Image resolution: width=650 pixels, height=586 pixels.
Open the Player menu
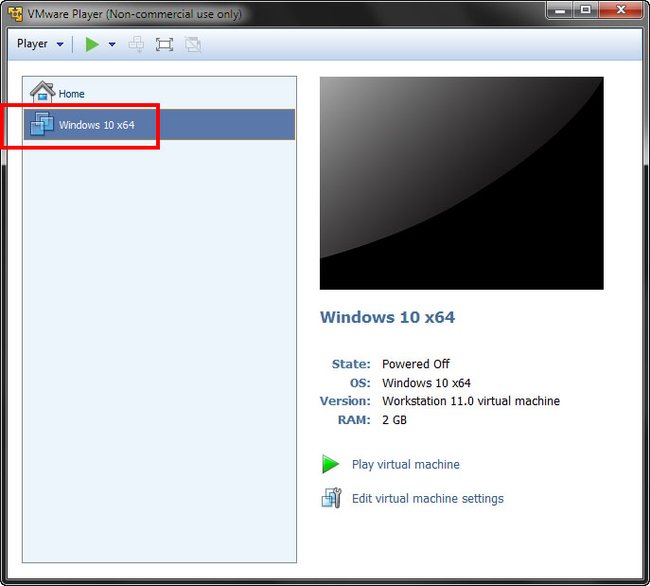click(x=40, y=44)
